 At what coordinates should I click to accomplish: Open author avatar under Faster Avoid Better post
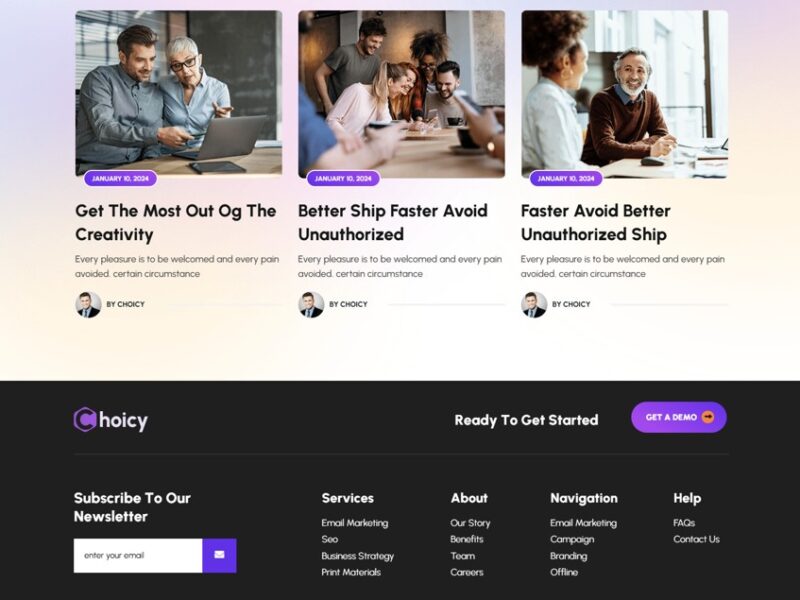tap(534, 305)
